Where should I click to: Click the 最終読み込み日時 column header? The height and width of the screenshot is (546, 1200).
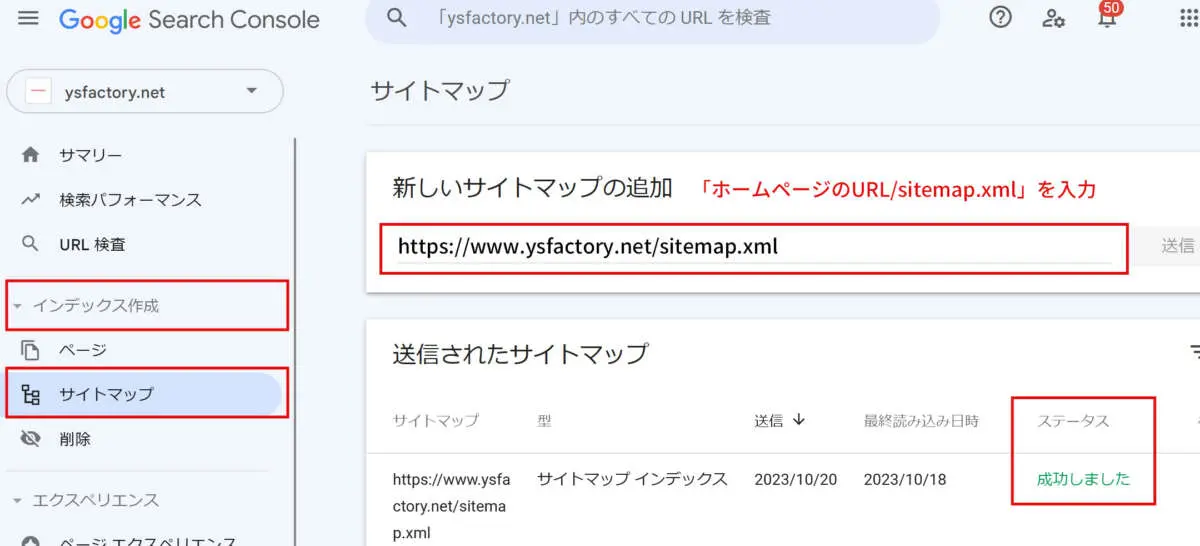coord(922,421)
